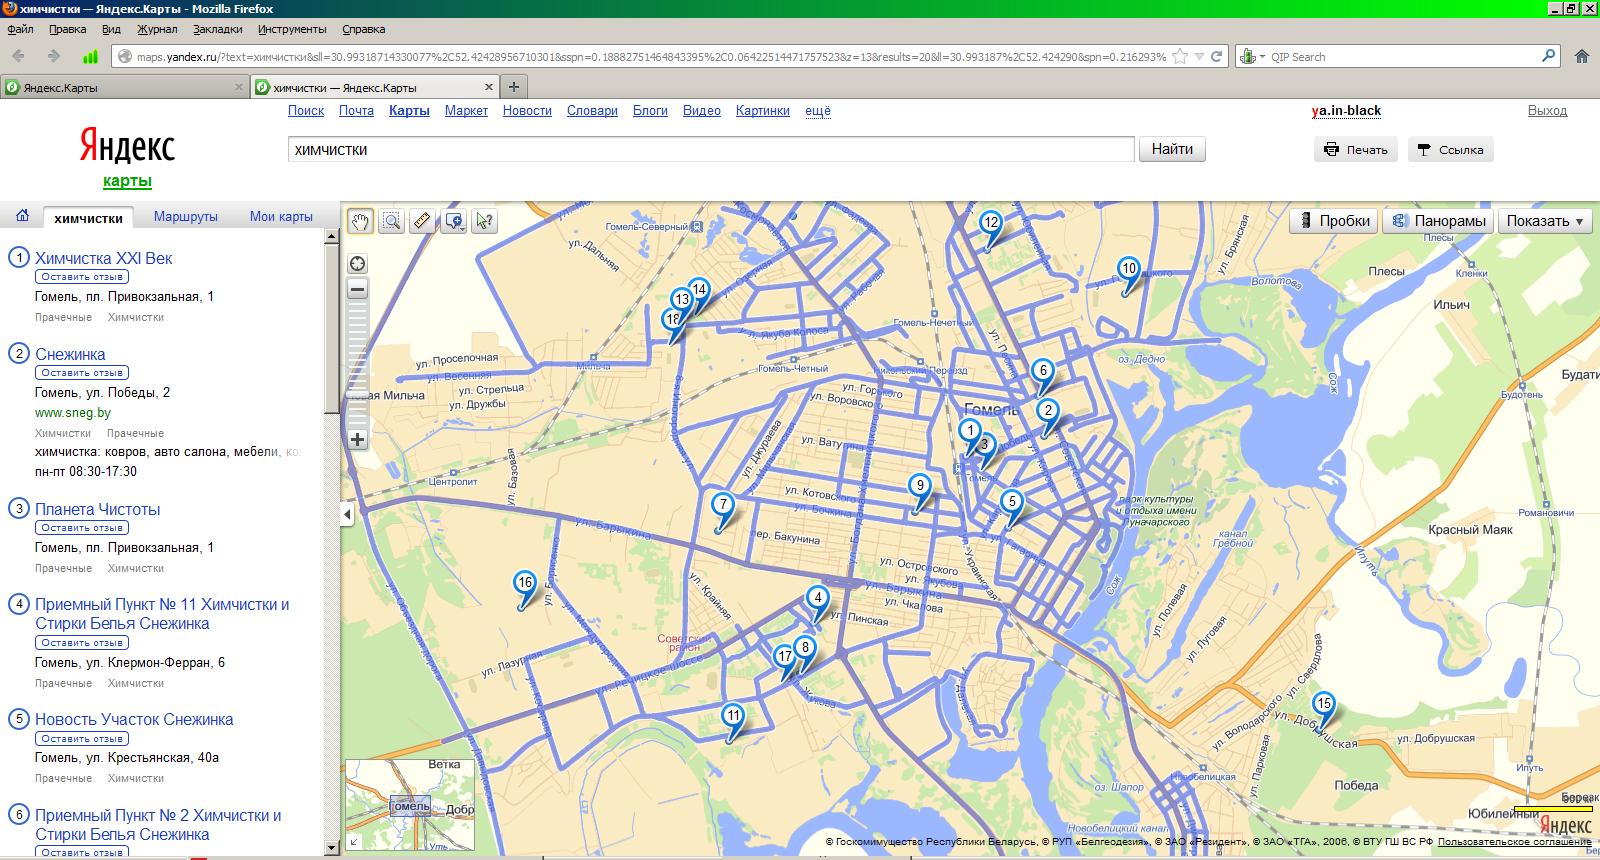Close the химчистки — Яндекс.Карты tab
Image resolution: width=1600 pixels, height=860 pixels.
pyautogui.click(x=489, y=87)
